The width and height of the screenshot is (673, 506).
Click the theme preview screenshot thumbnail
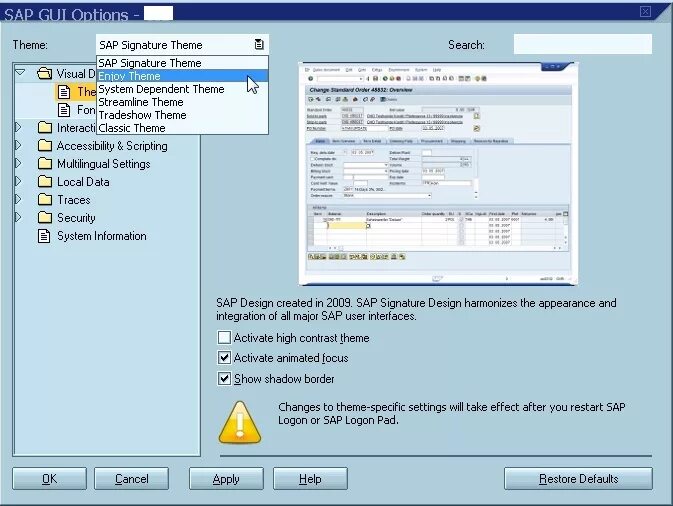point(438,173)
